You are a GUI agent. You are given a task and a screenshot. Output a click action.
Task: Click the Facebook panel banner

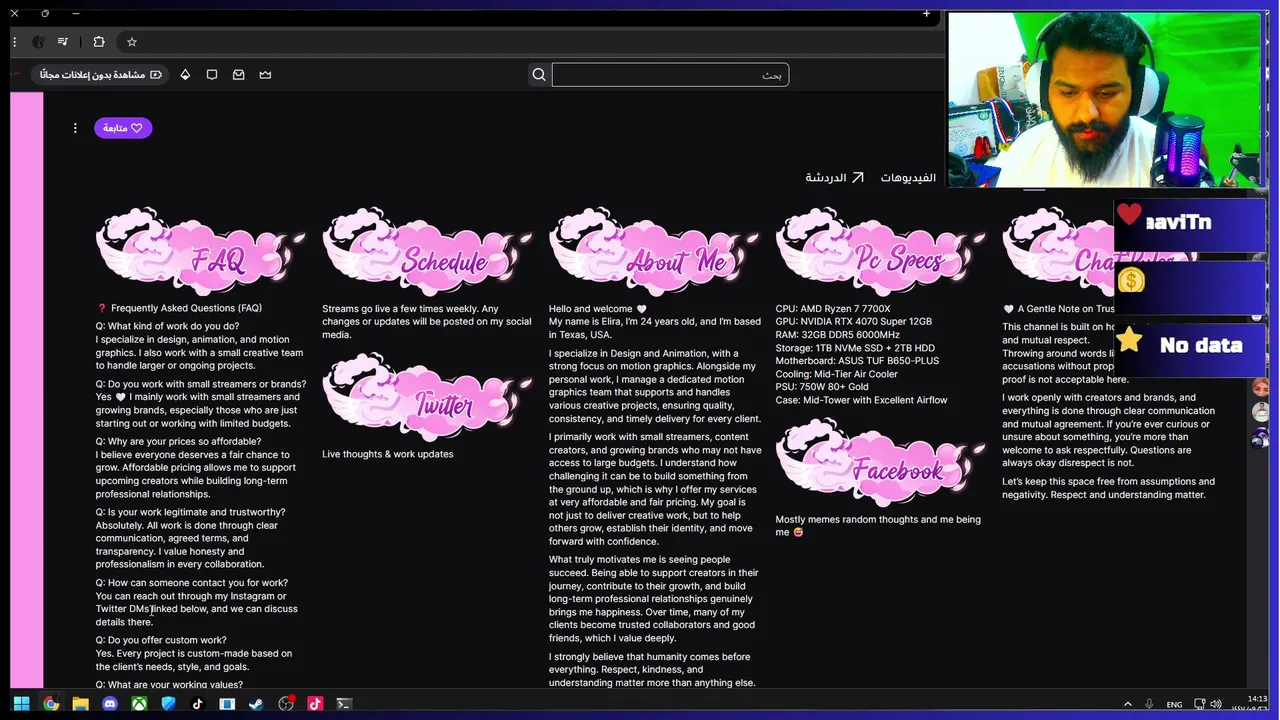tap(880, 462)
